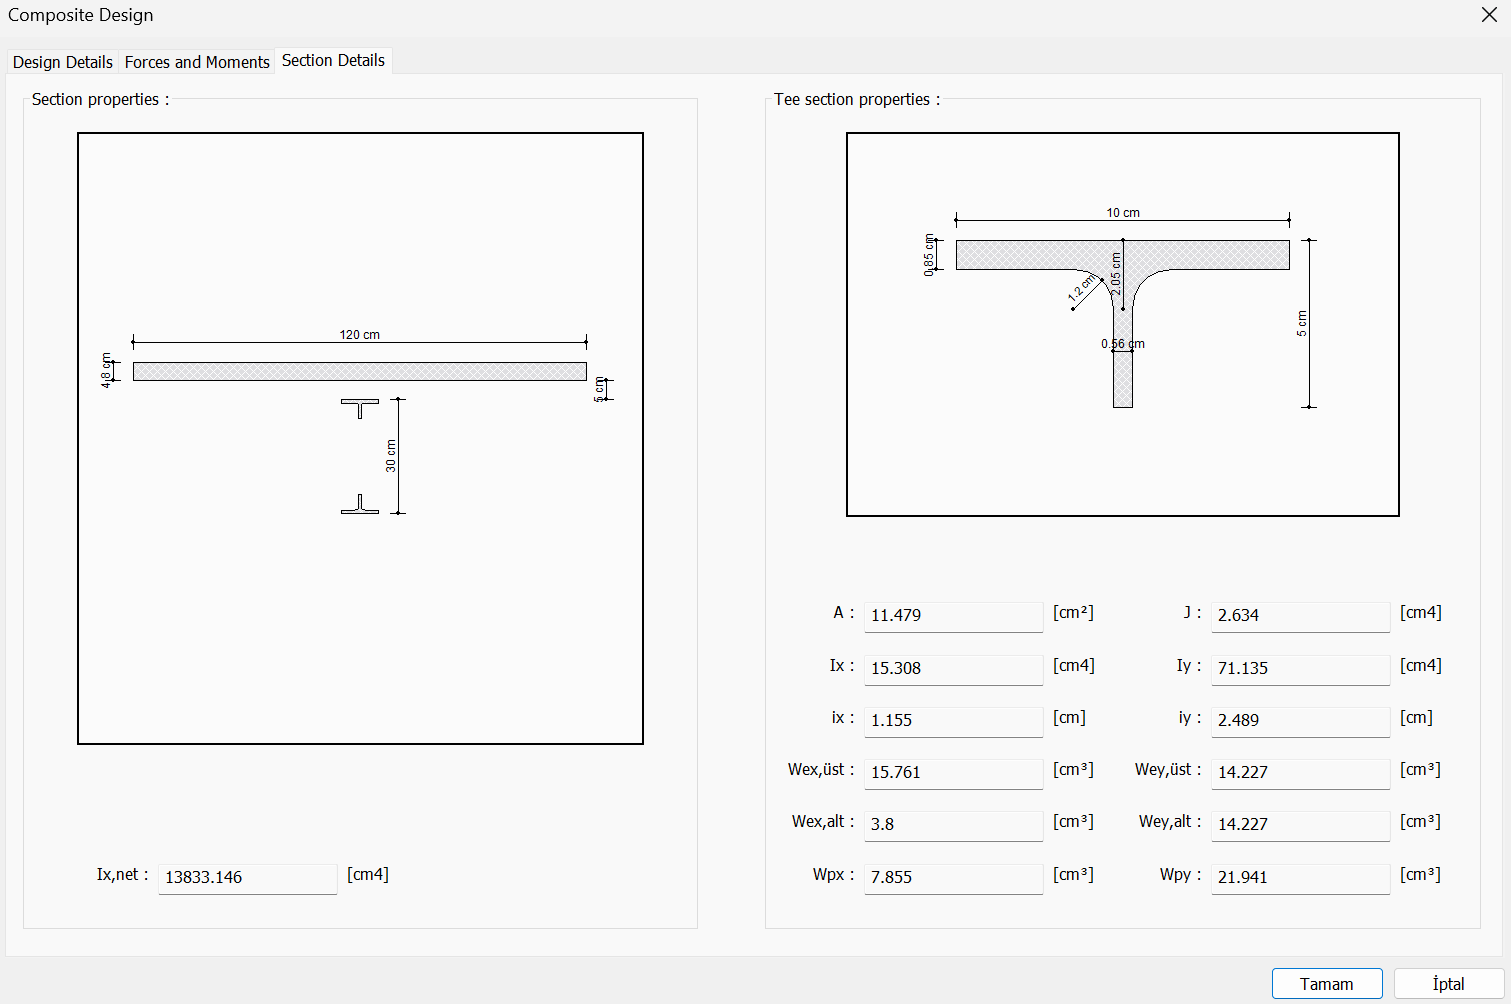Click the Wex,alt value field
1511x1004 pixels.
point(952,825)
